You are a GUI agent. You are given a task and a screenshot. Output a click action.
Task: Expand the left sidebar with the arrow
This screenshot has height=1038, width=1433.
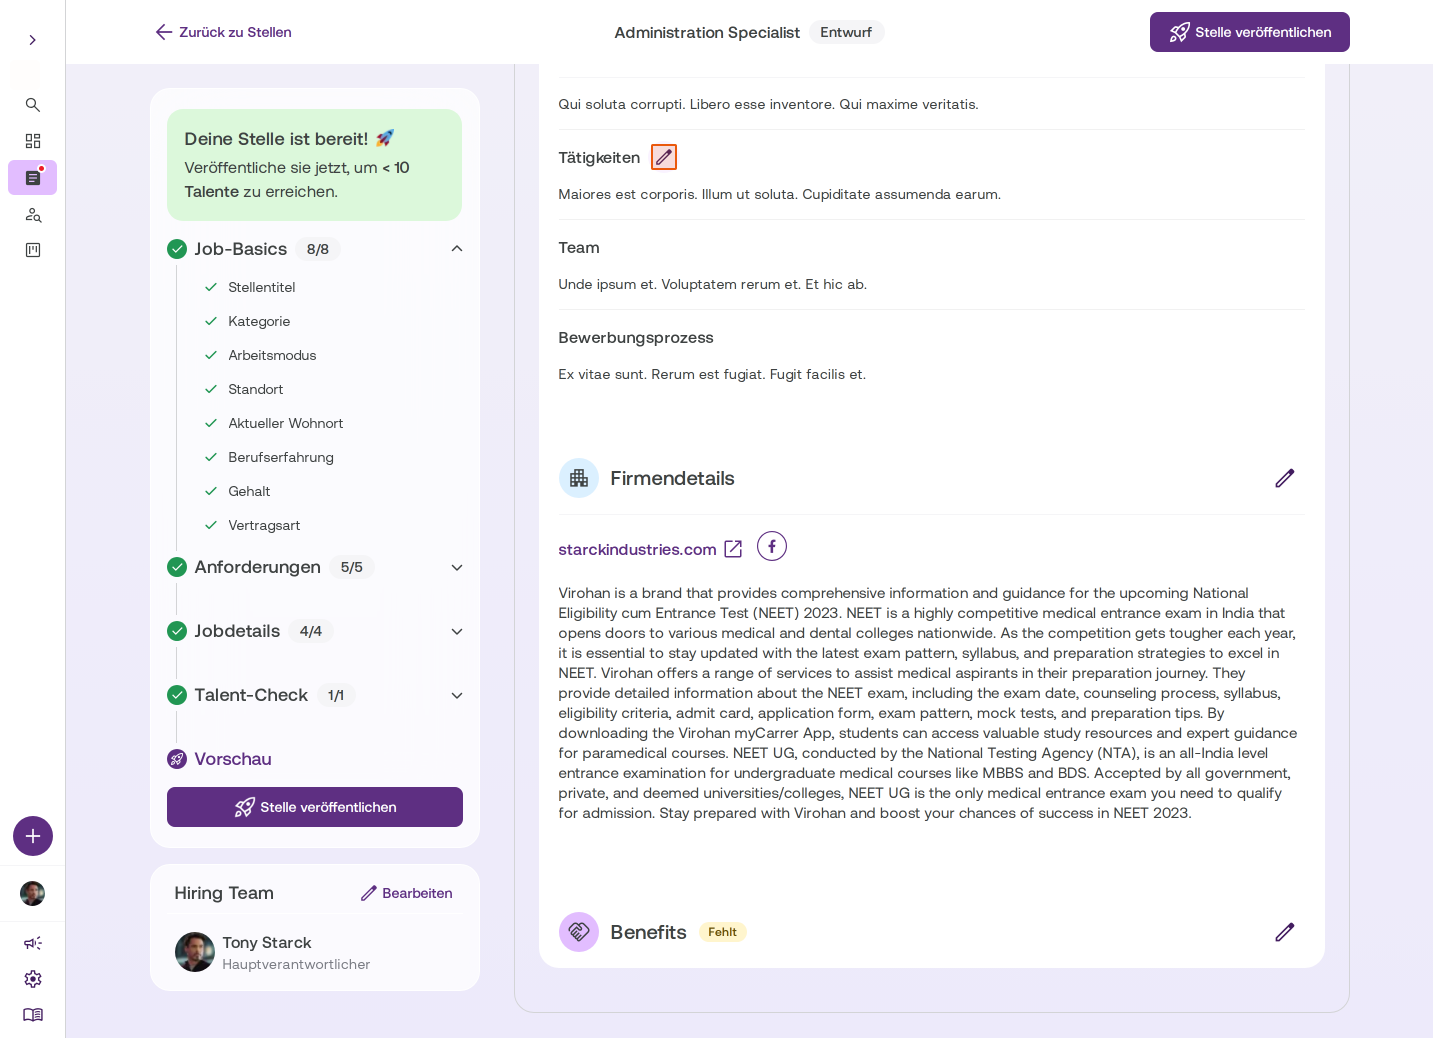[x=33, y=40]
